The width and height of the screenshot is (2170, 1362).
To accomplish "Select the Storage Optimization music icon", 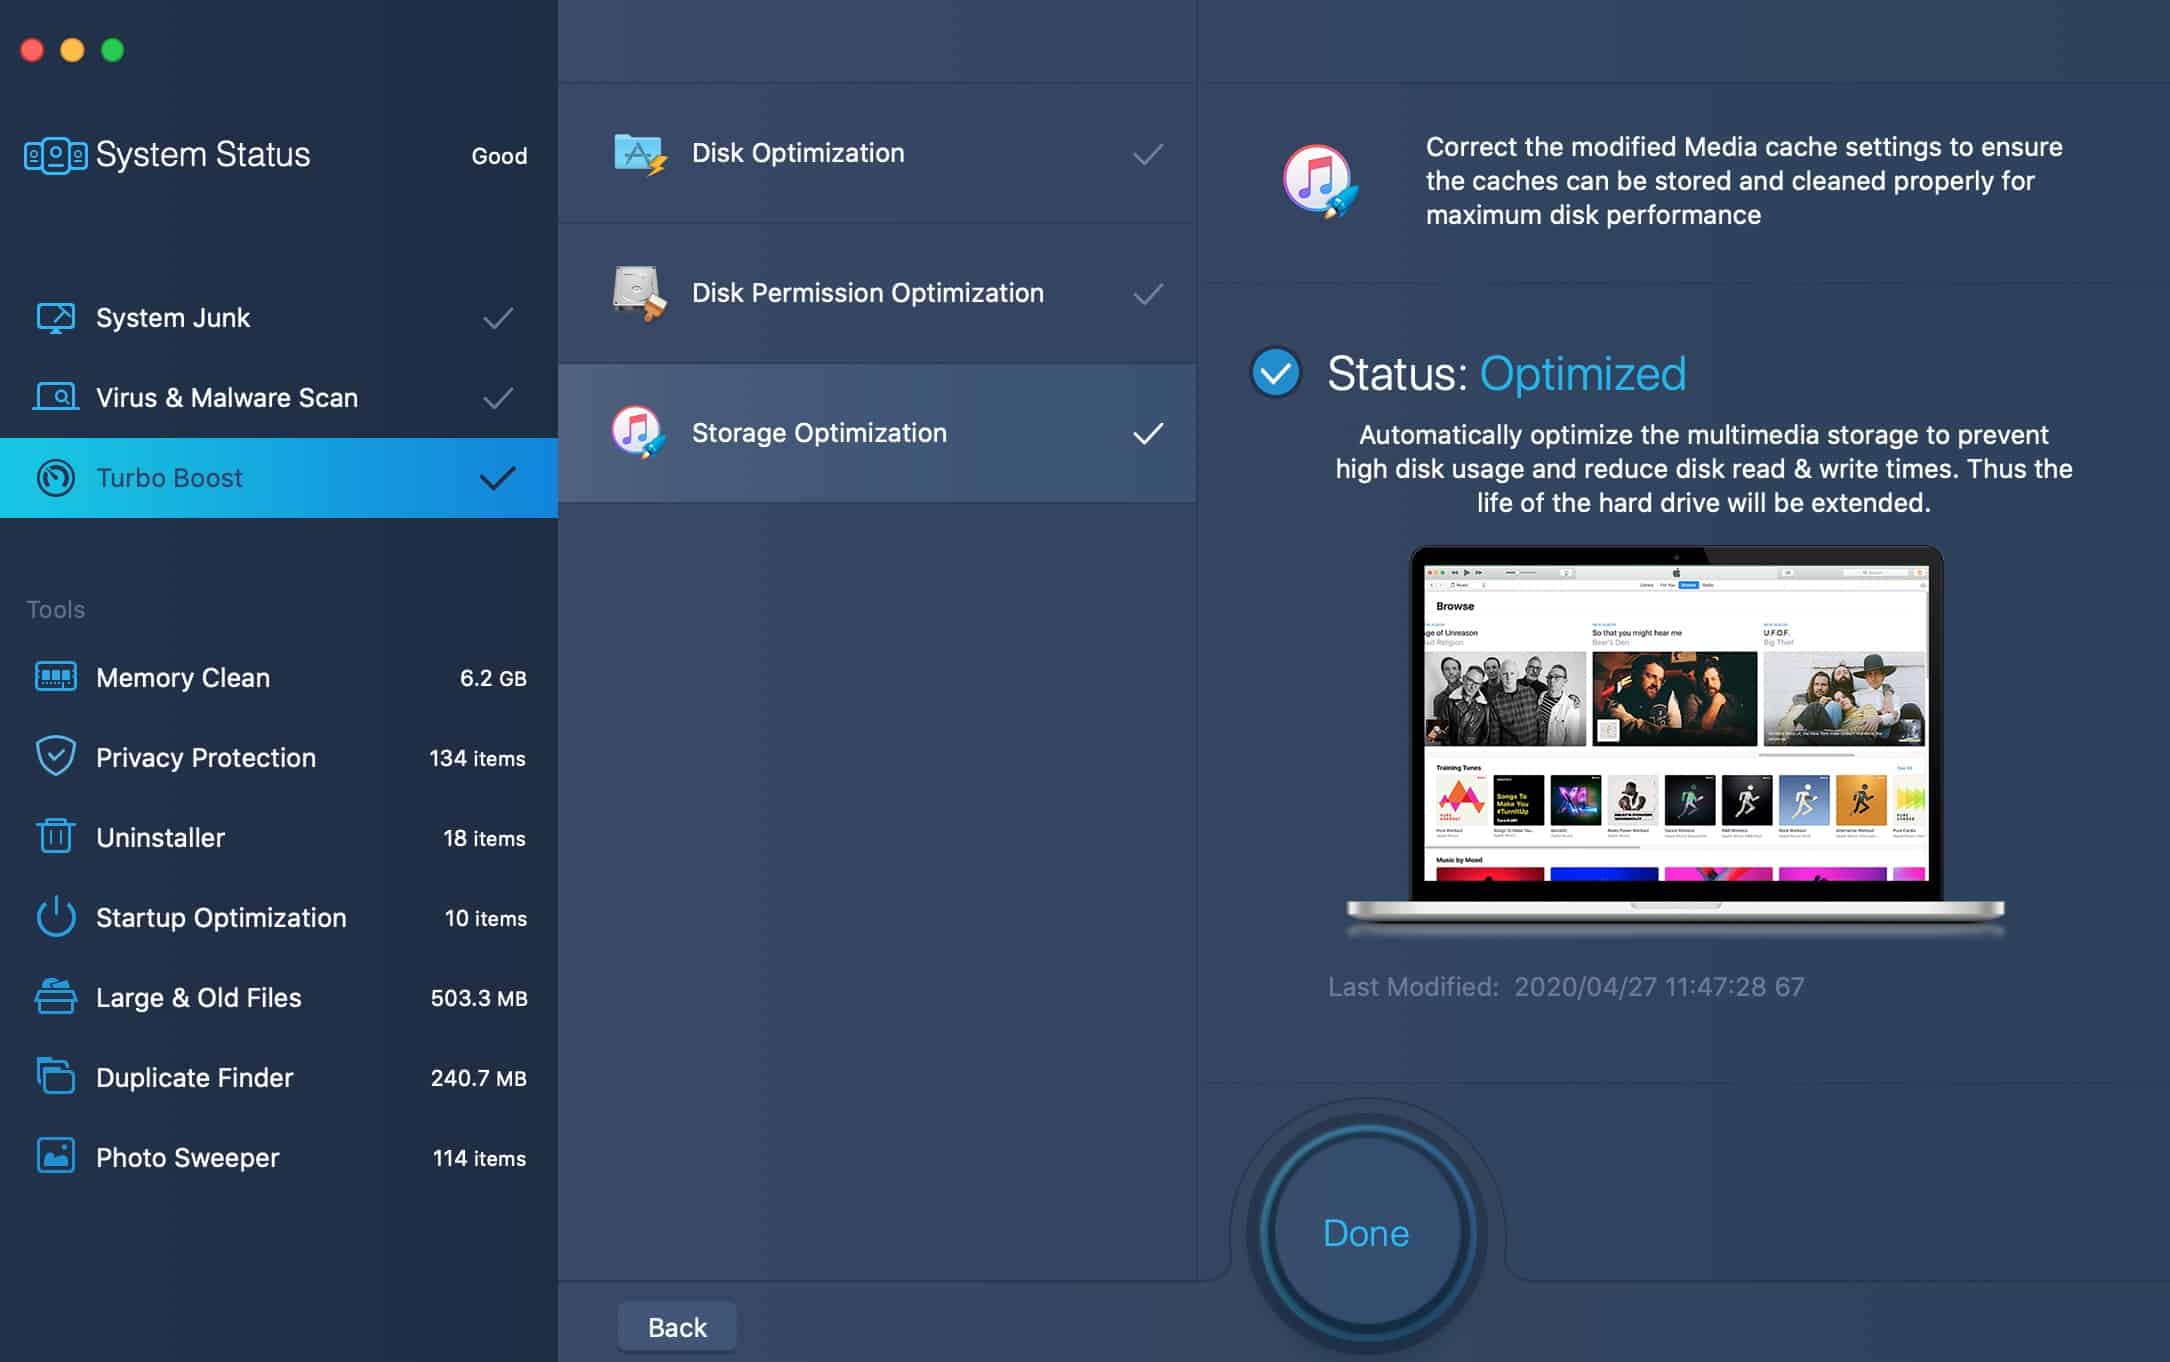I will (635, 432).
